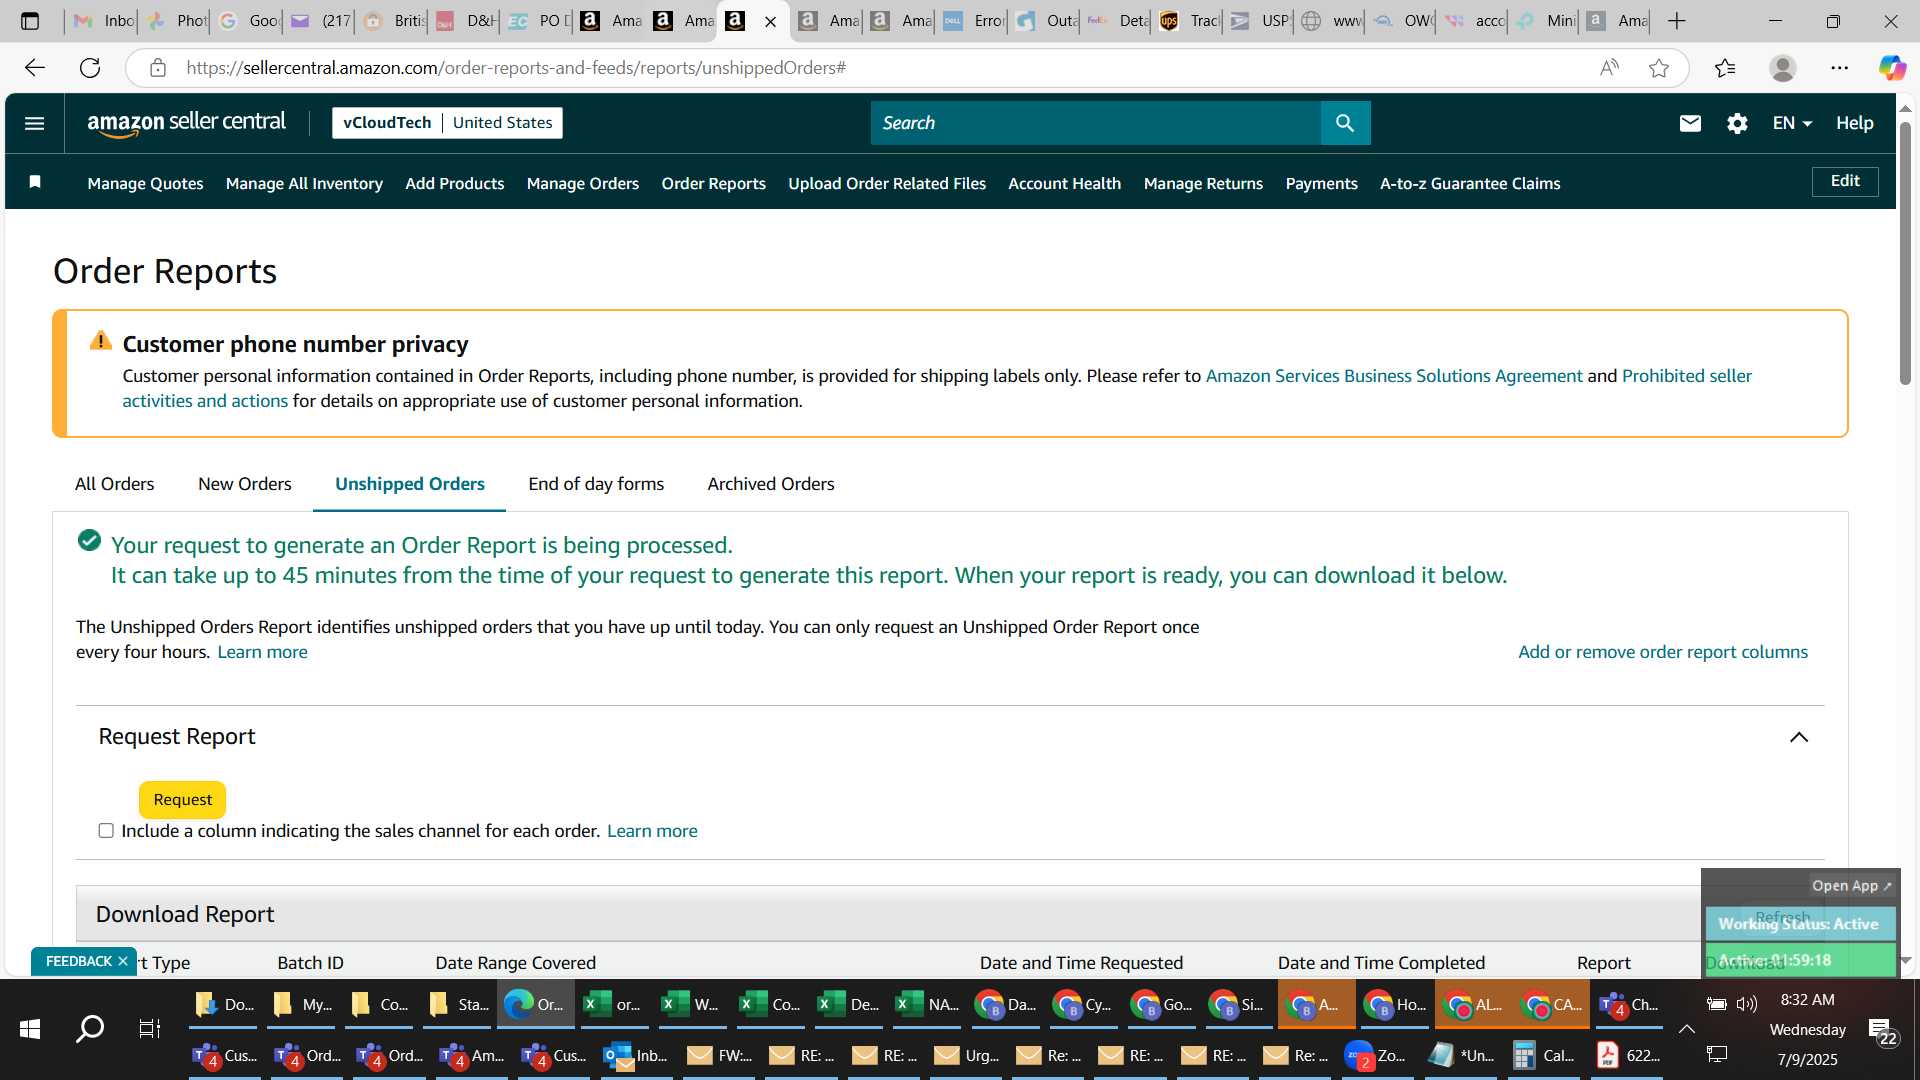The image size is (1920, 1080).
Task: Add this page to favorites star
Action: click(x=1659, y=68)
